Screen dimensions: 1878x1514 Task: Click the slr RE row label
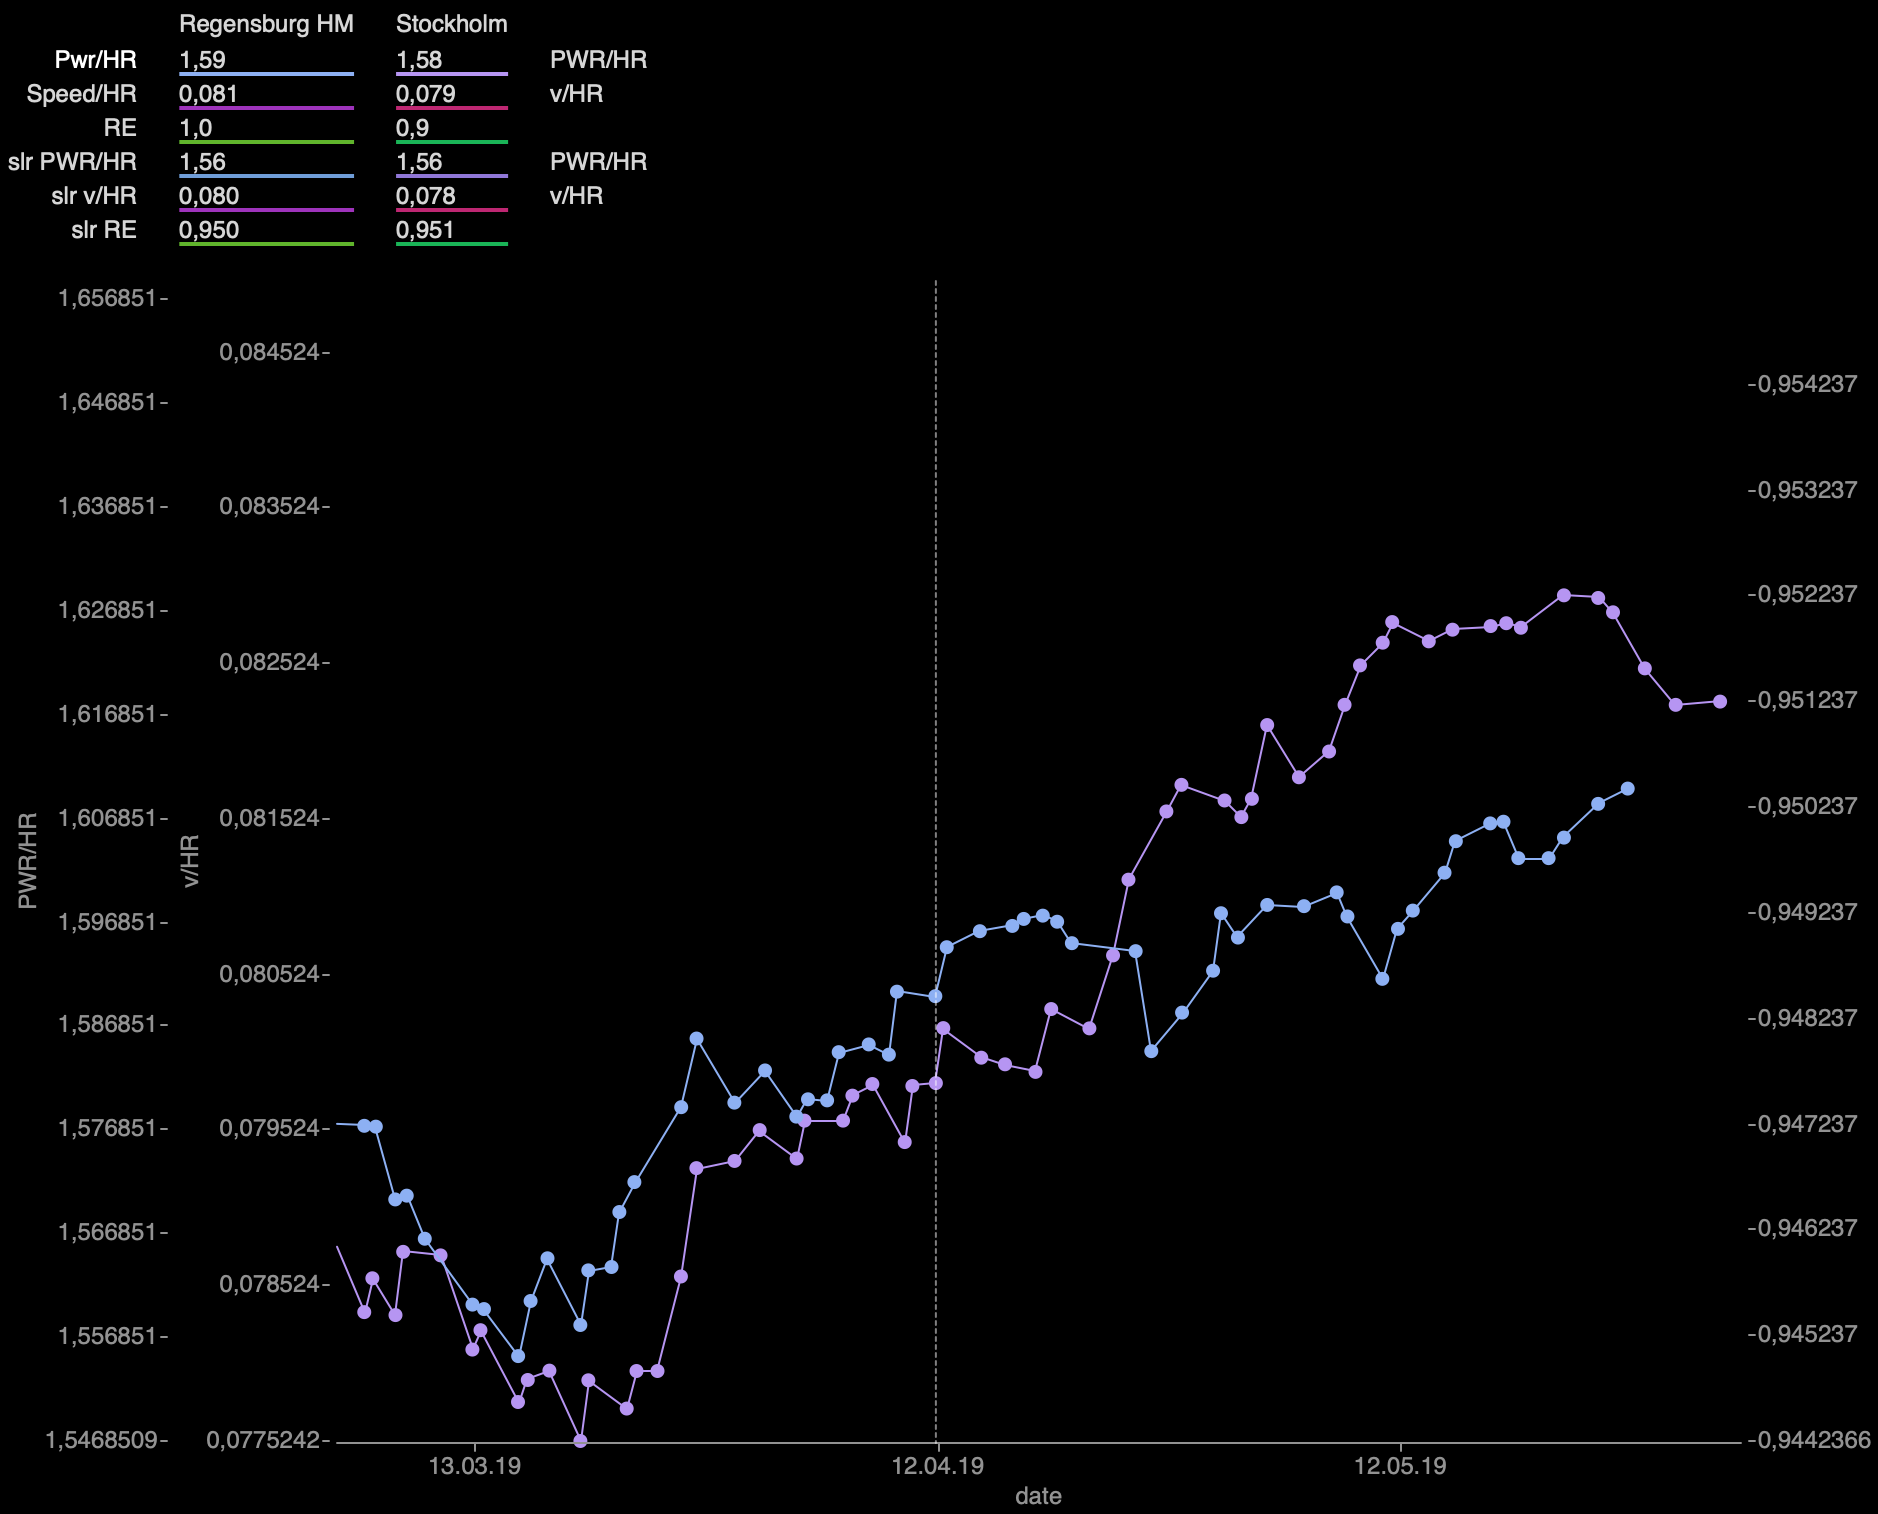[103, 230]
